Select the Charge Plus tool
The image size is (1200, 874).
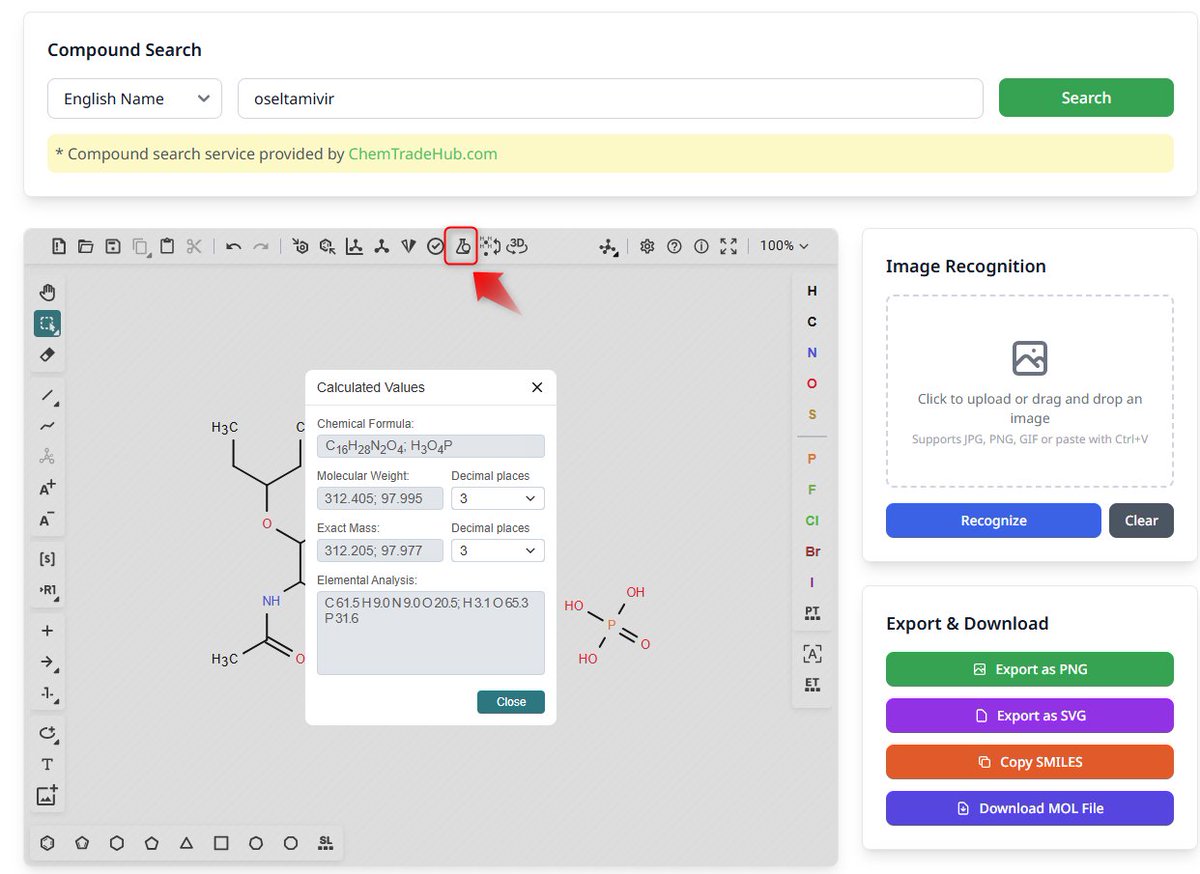pos(47,488)
